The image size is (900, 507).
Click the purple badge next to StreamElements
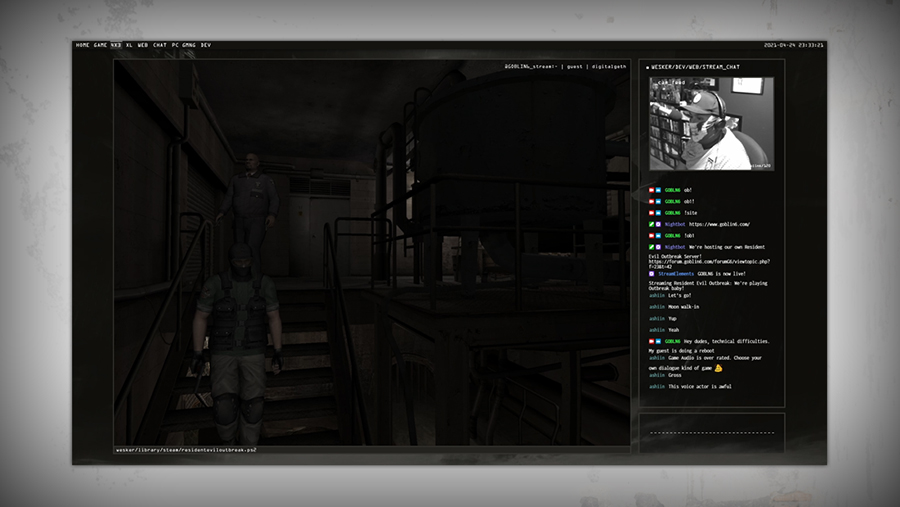click(651, 274)
